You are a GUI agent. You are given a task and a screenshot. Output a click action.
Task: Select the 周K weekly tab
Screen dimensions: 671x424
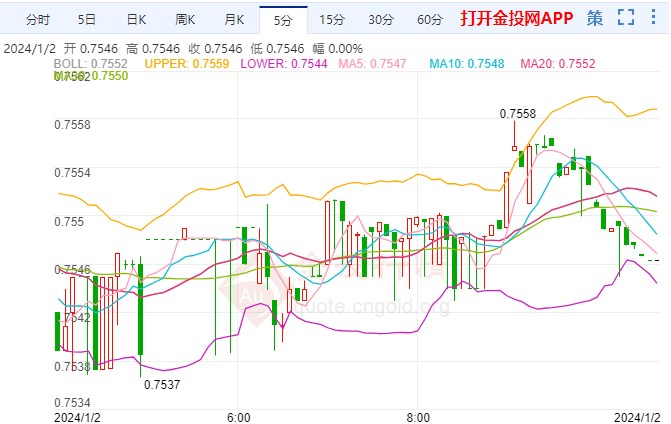pyautogui.click(x=185, y=20)
